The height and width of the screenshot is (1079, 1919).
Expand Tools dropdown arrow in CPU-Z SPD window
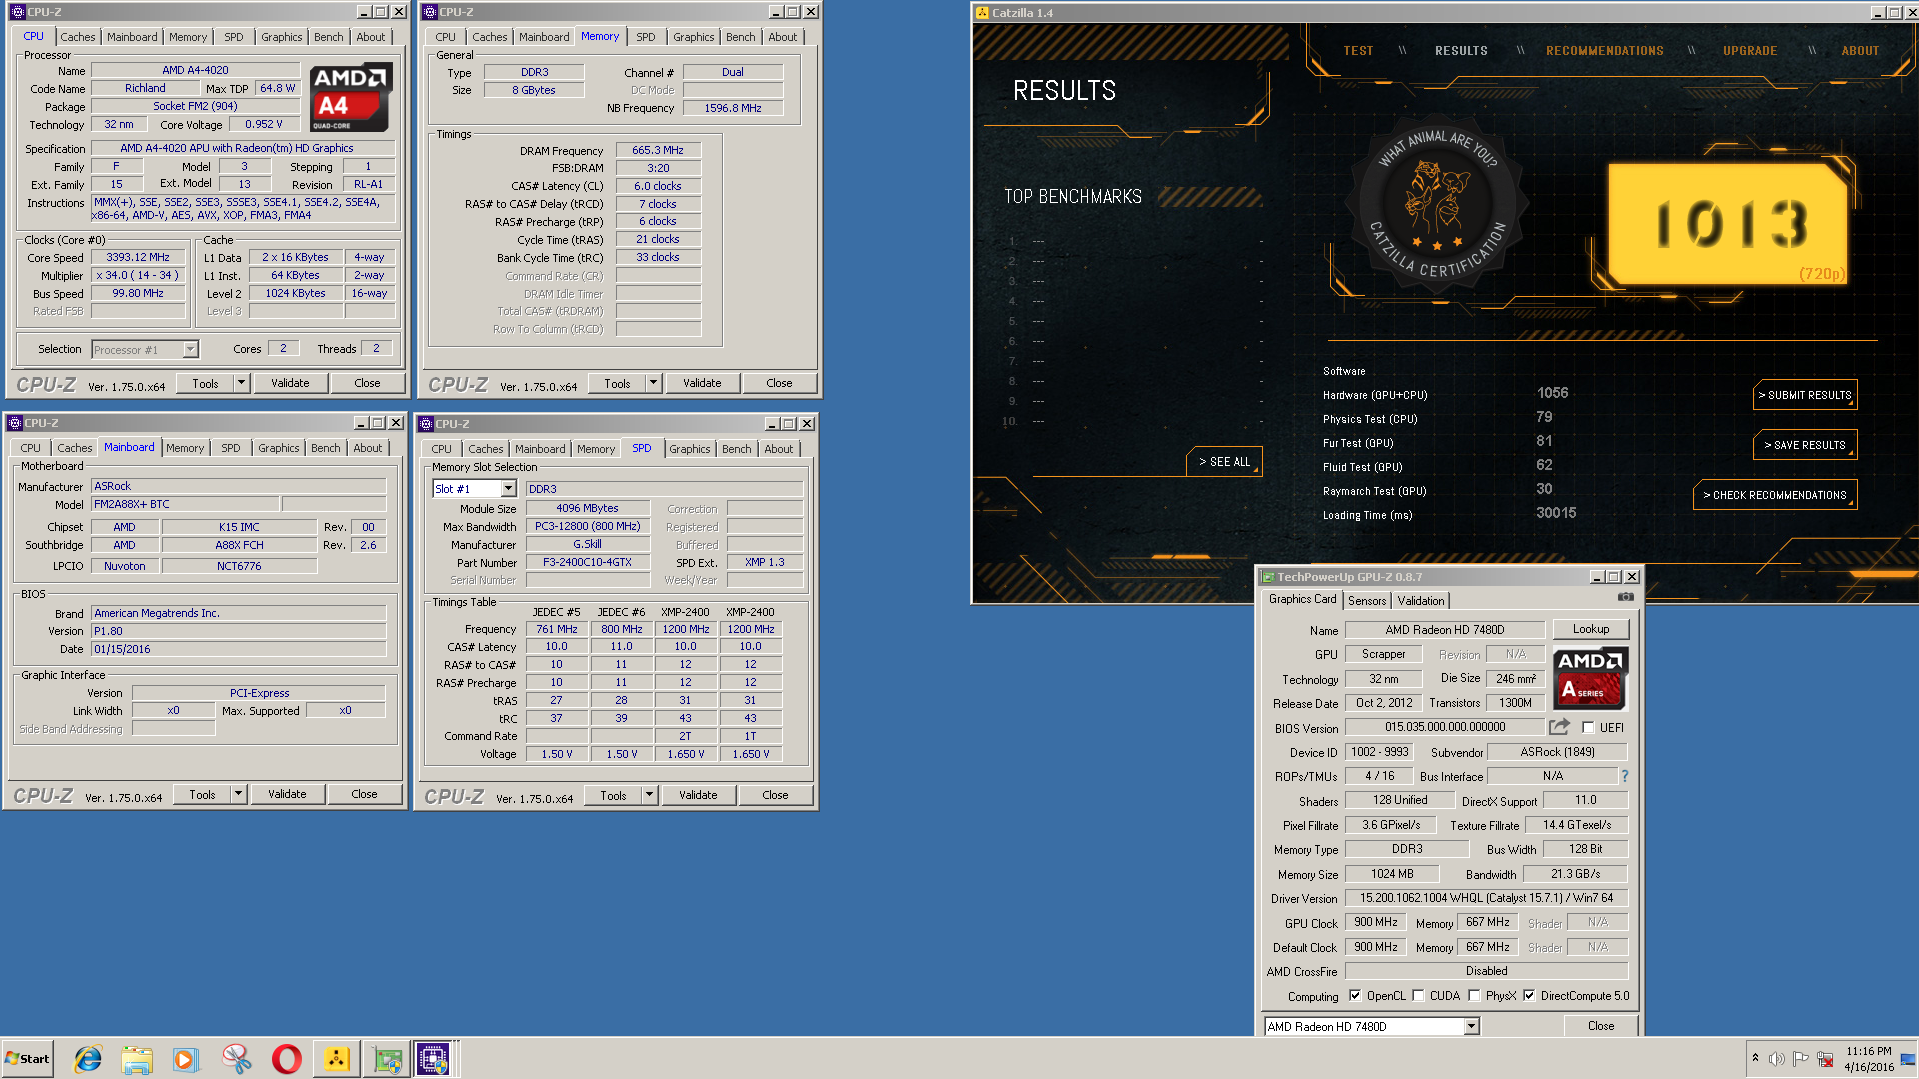point(649,795)
